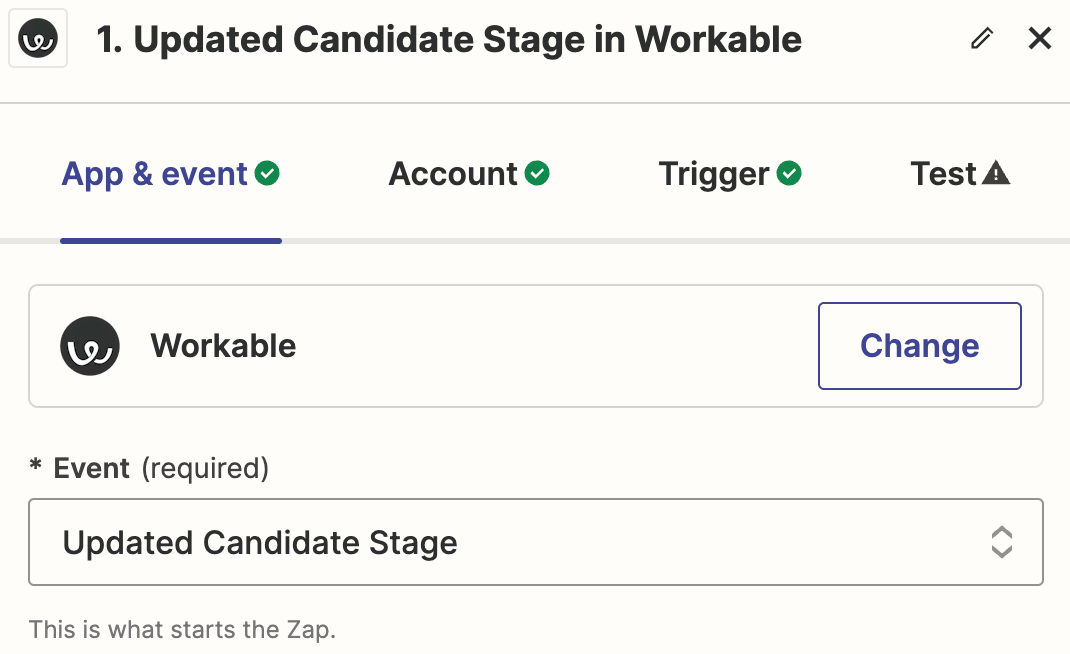Go to the Trigger tab

(714, 174)
